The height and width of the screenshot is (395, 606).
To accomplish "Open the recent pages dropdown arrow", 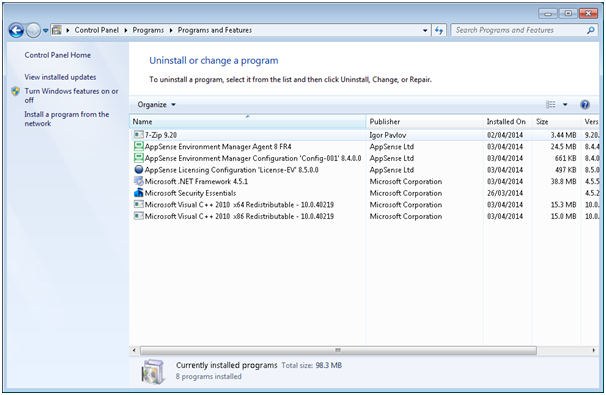I will coord(45,31).
